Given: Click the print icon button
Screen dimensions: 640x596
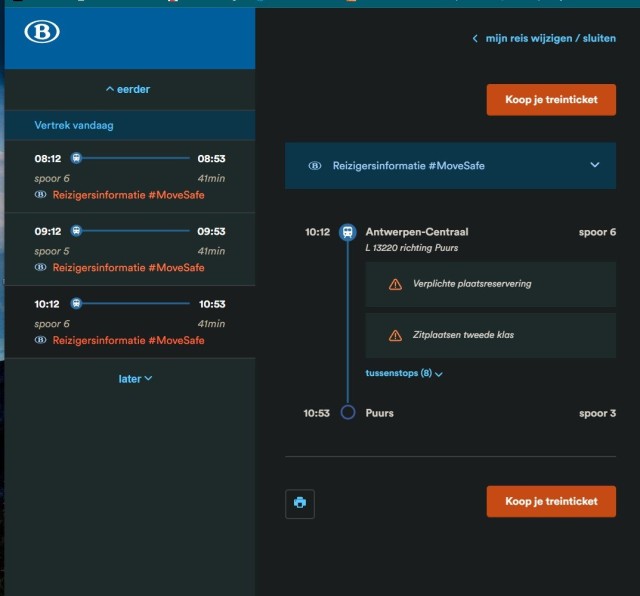Looking at the screenshot, I should pyautogui.click(x=300, y=503).
